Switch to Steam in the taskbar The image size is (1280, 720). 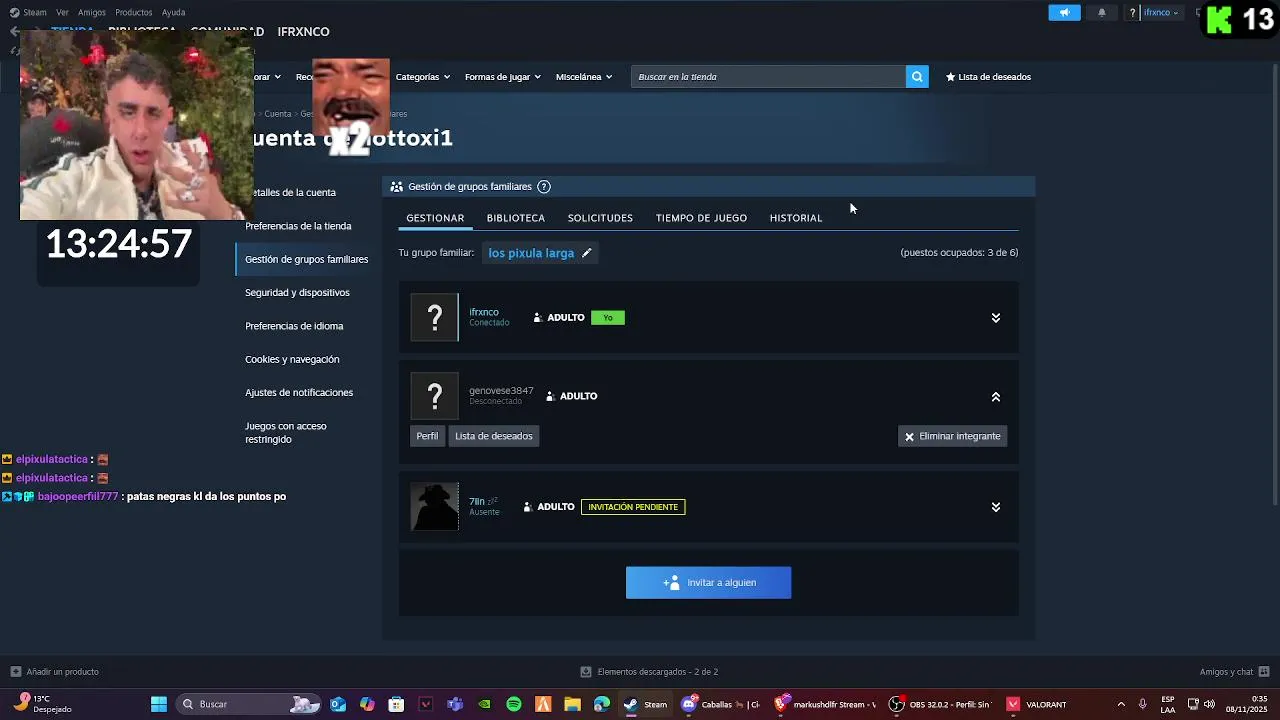point(645,704)
